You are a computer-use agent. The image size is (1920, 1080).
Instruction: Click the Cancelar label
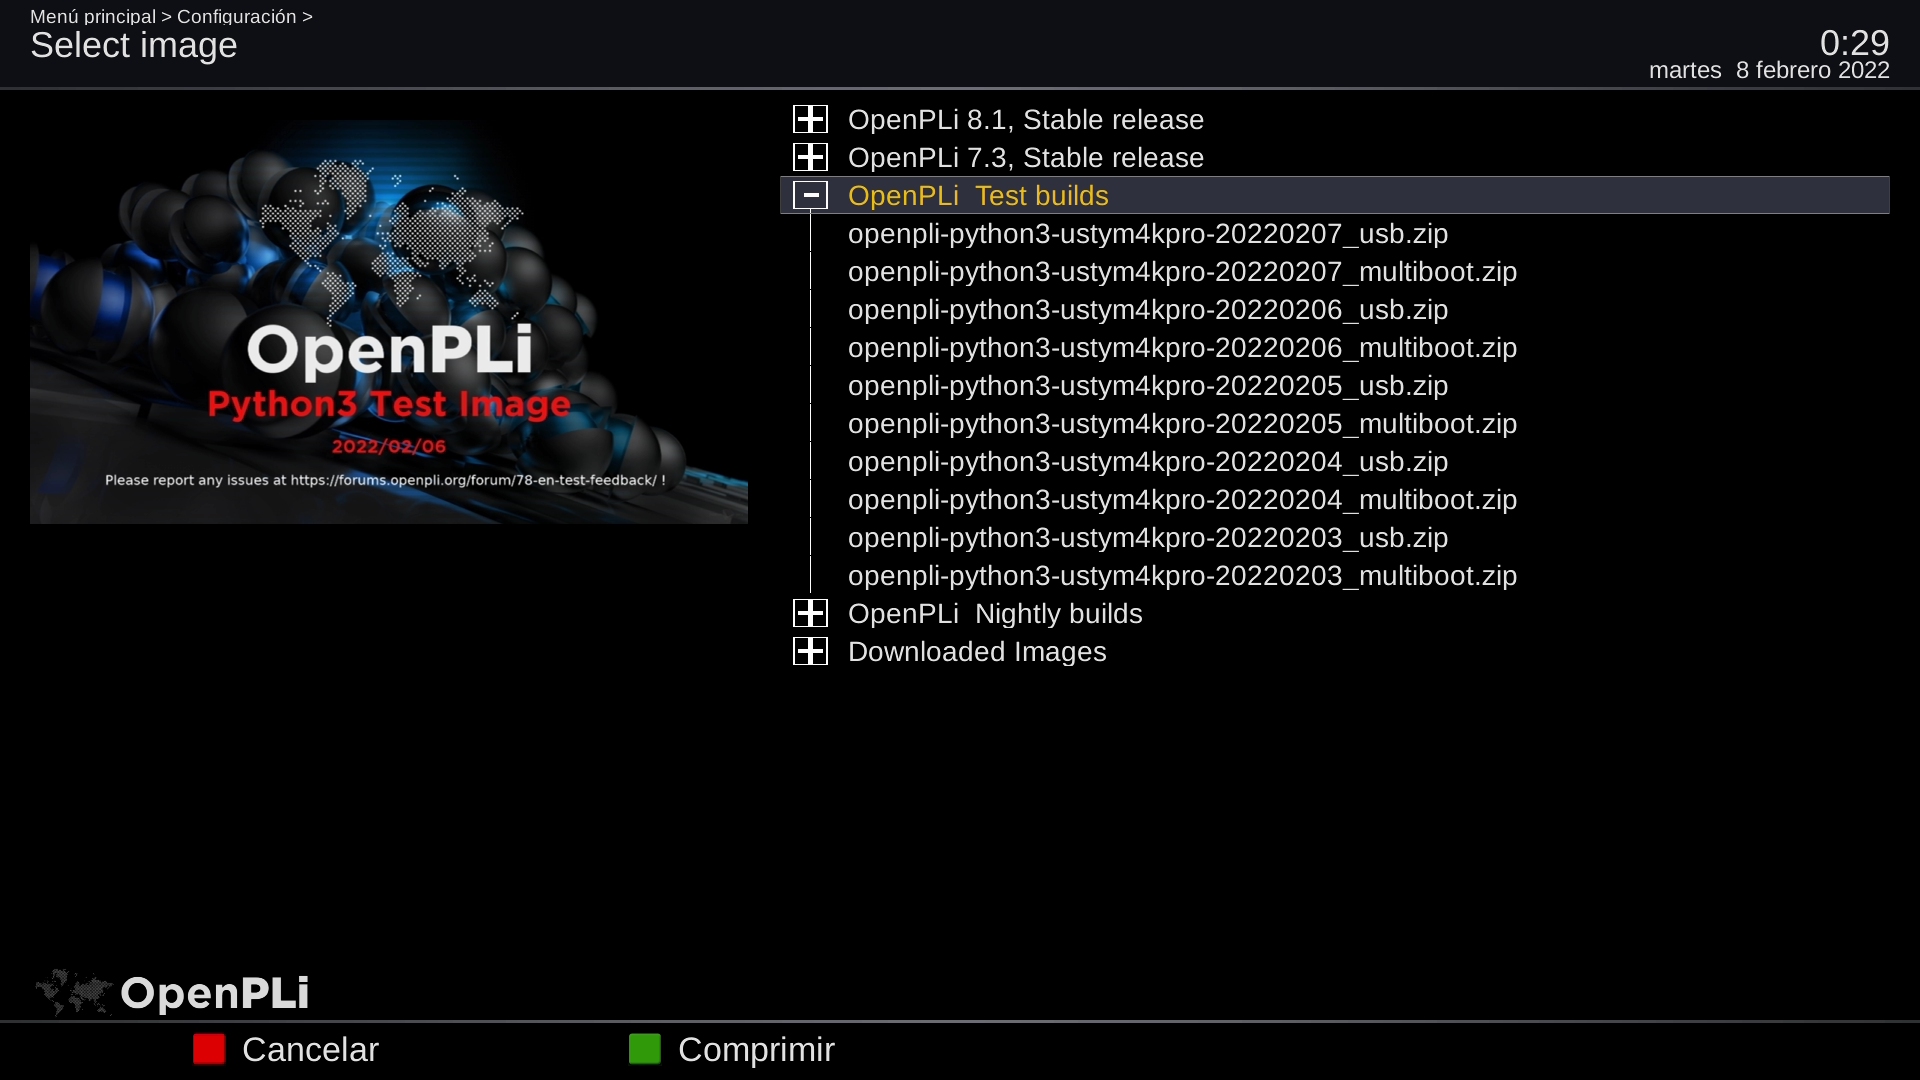[310, 1049]
